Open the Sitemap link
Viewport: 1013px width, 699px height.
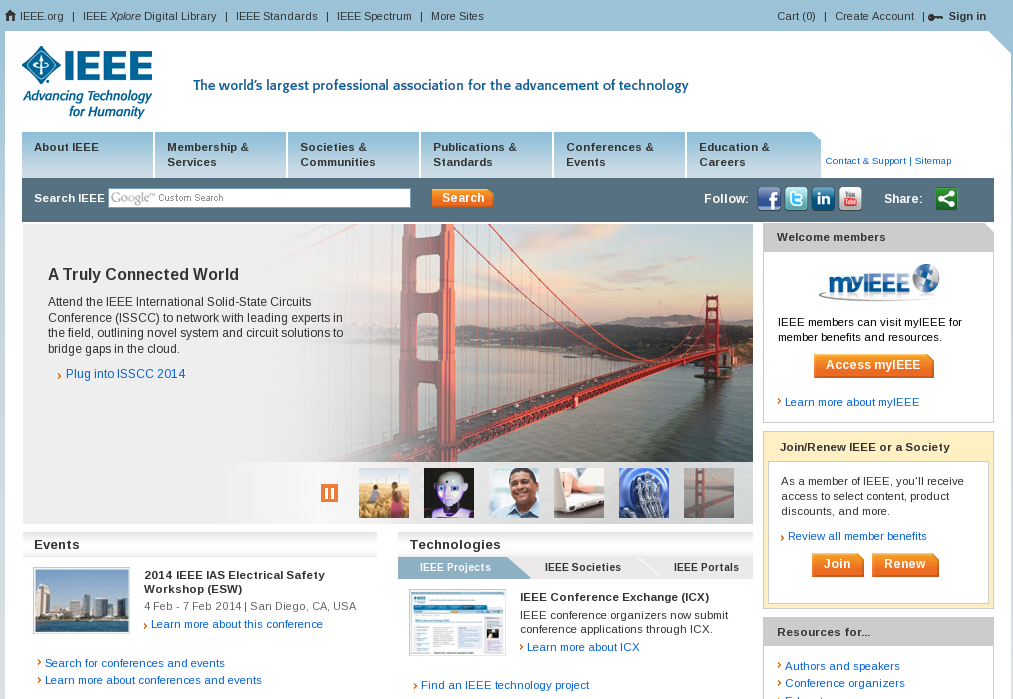(x=933, y=161)
